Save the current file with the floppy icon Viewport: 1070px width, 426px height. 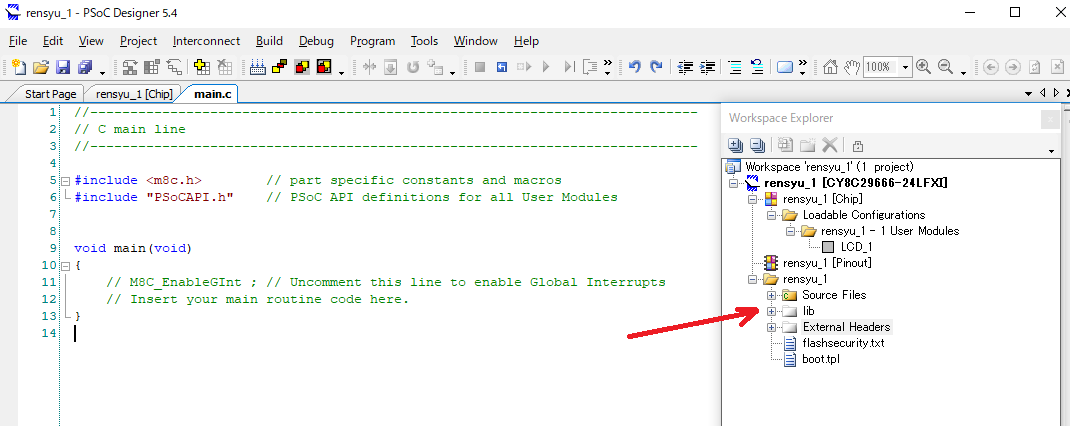(x=63, y=67)
